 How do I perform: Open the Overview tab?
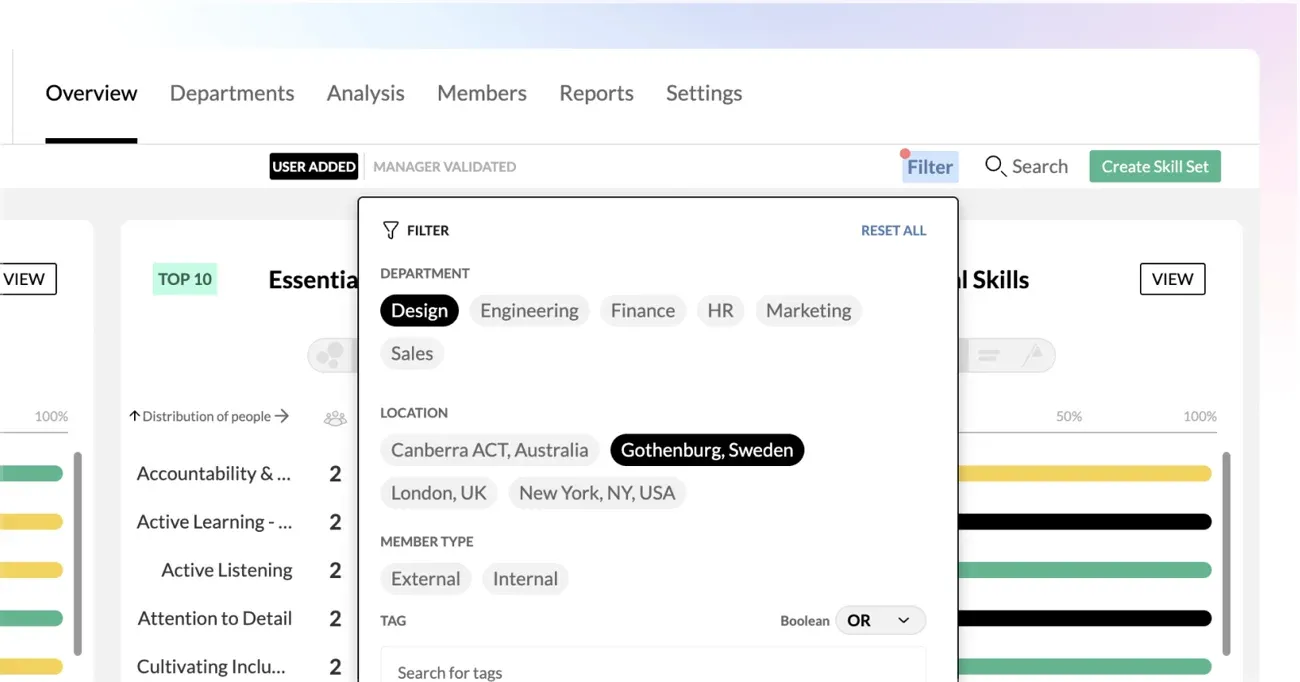[x=91, y=93]
